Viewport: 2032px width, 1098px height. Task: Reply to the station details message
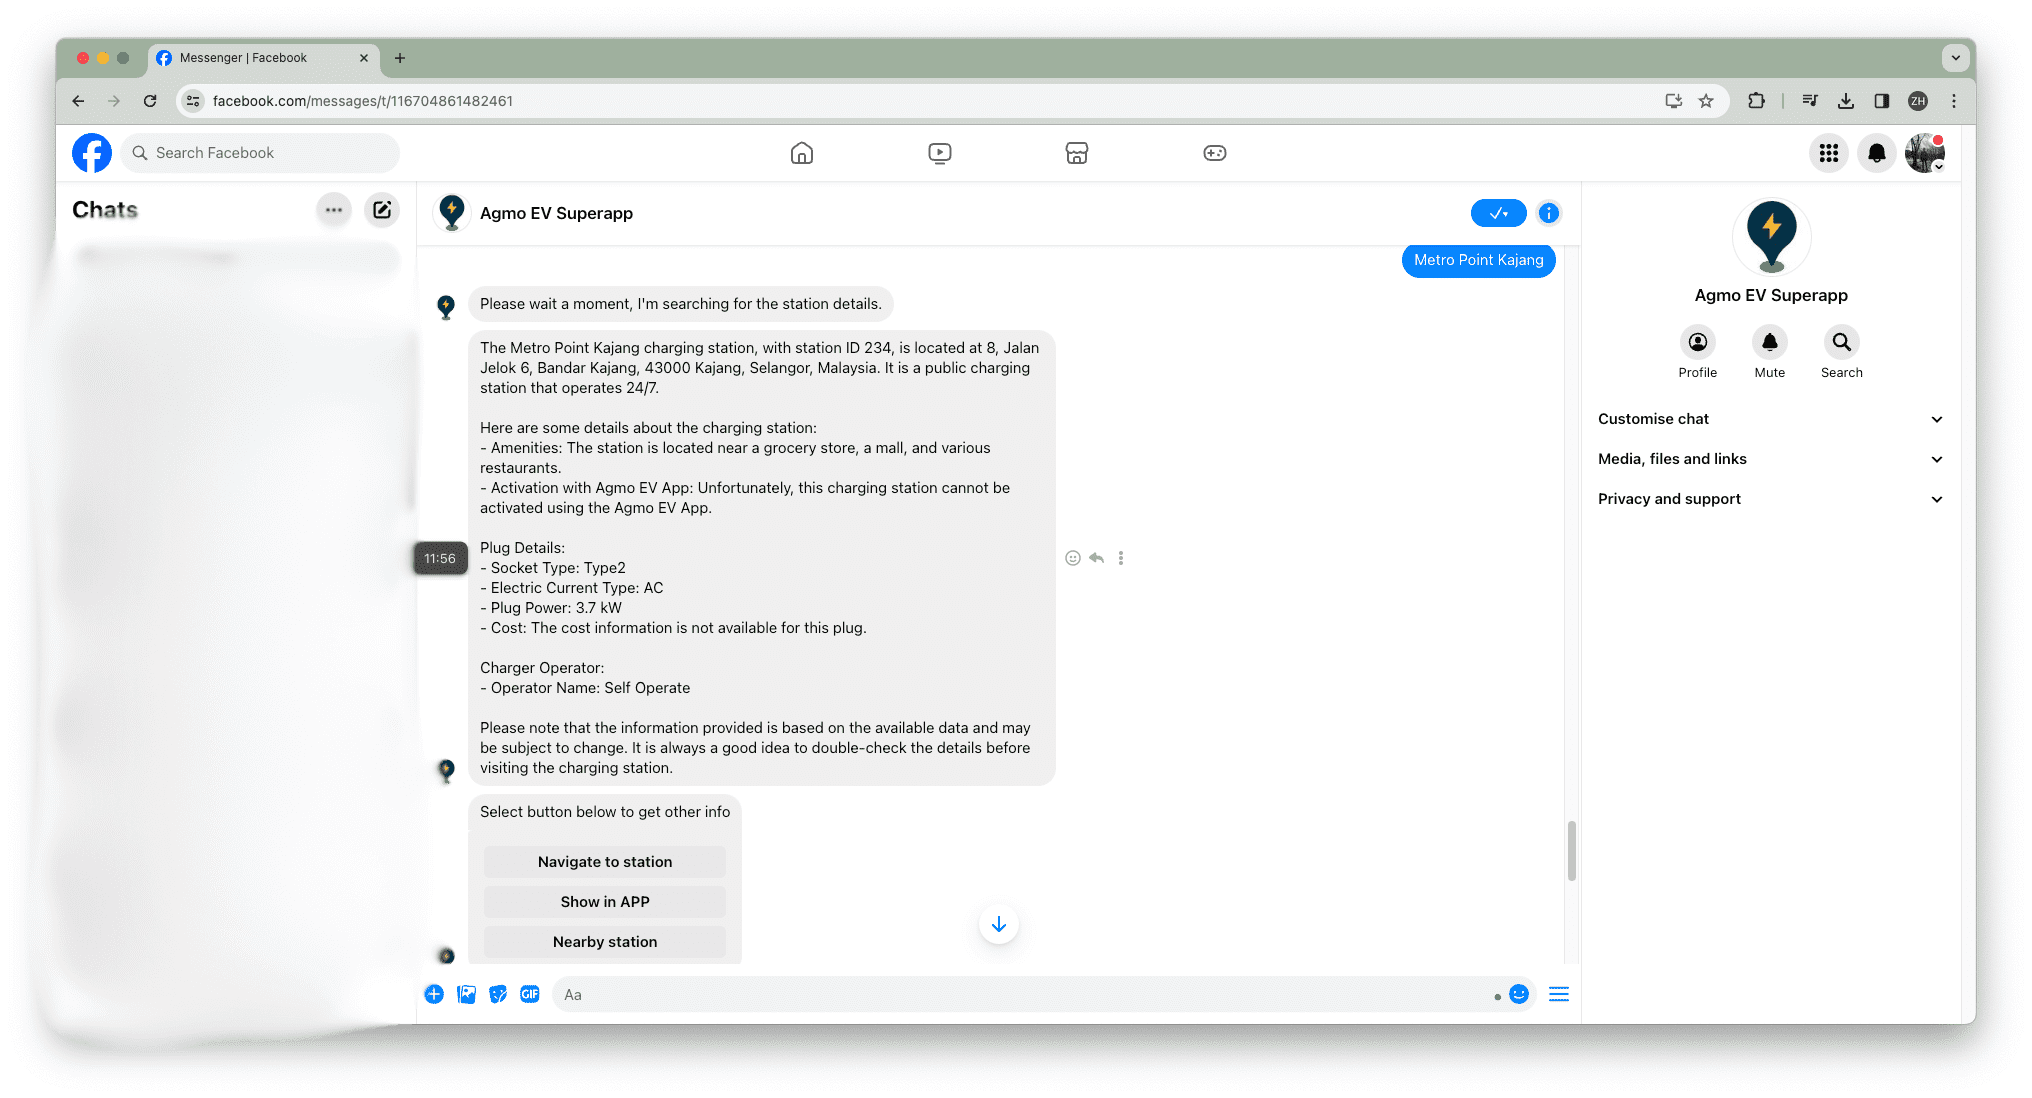(1097, 558)
